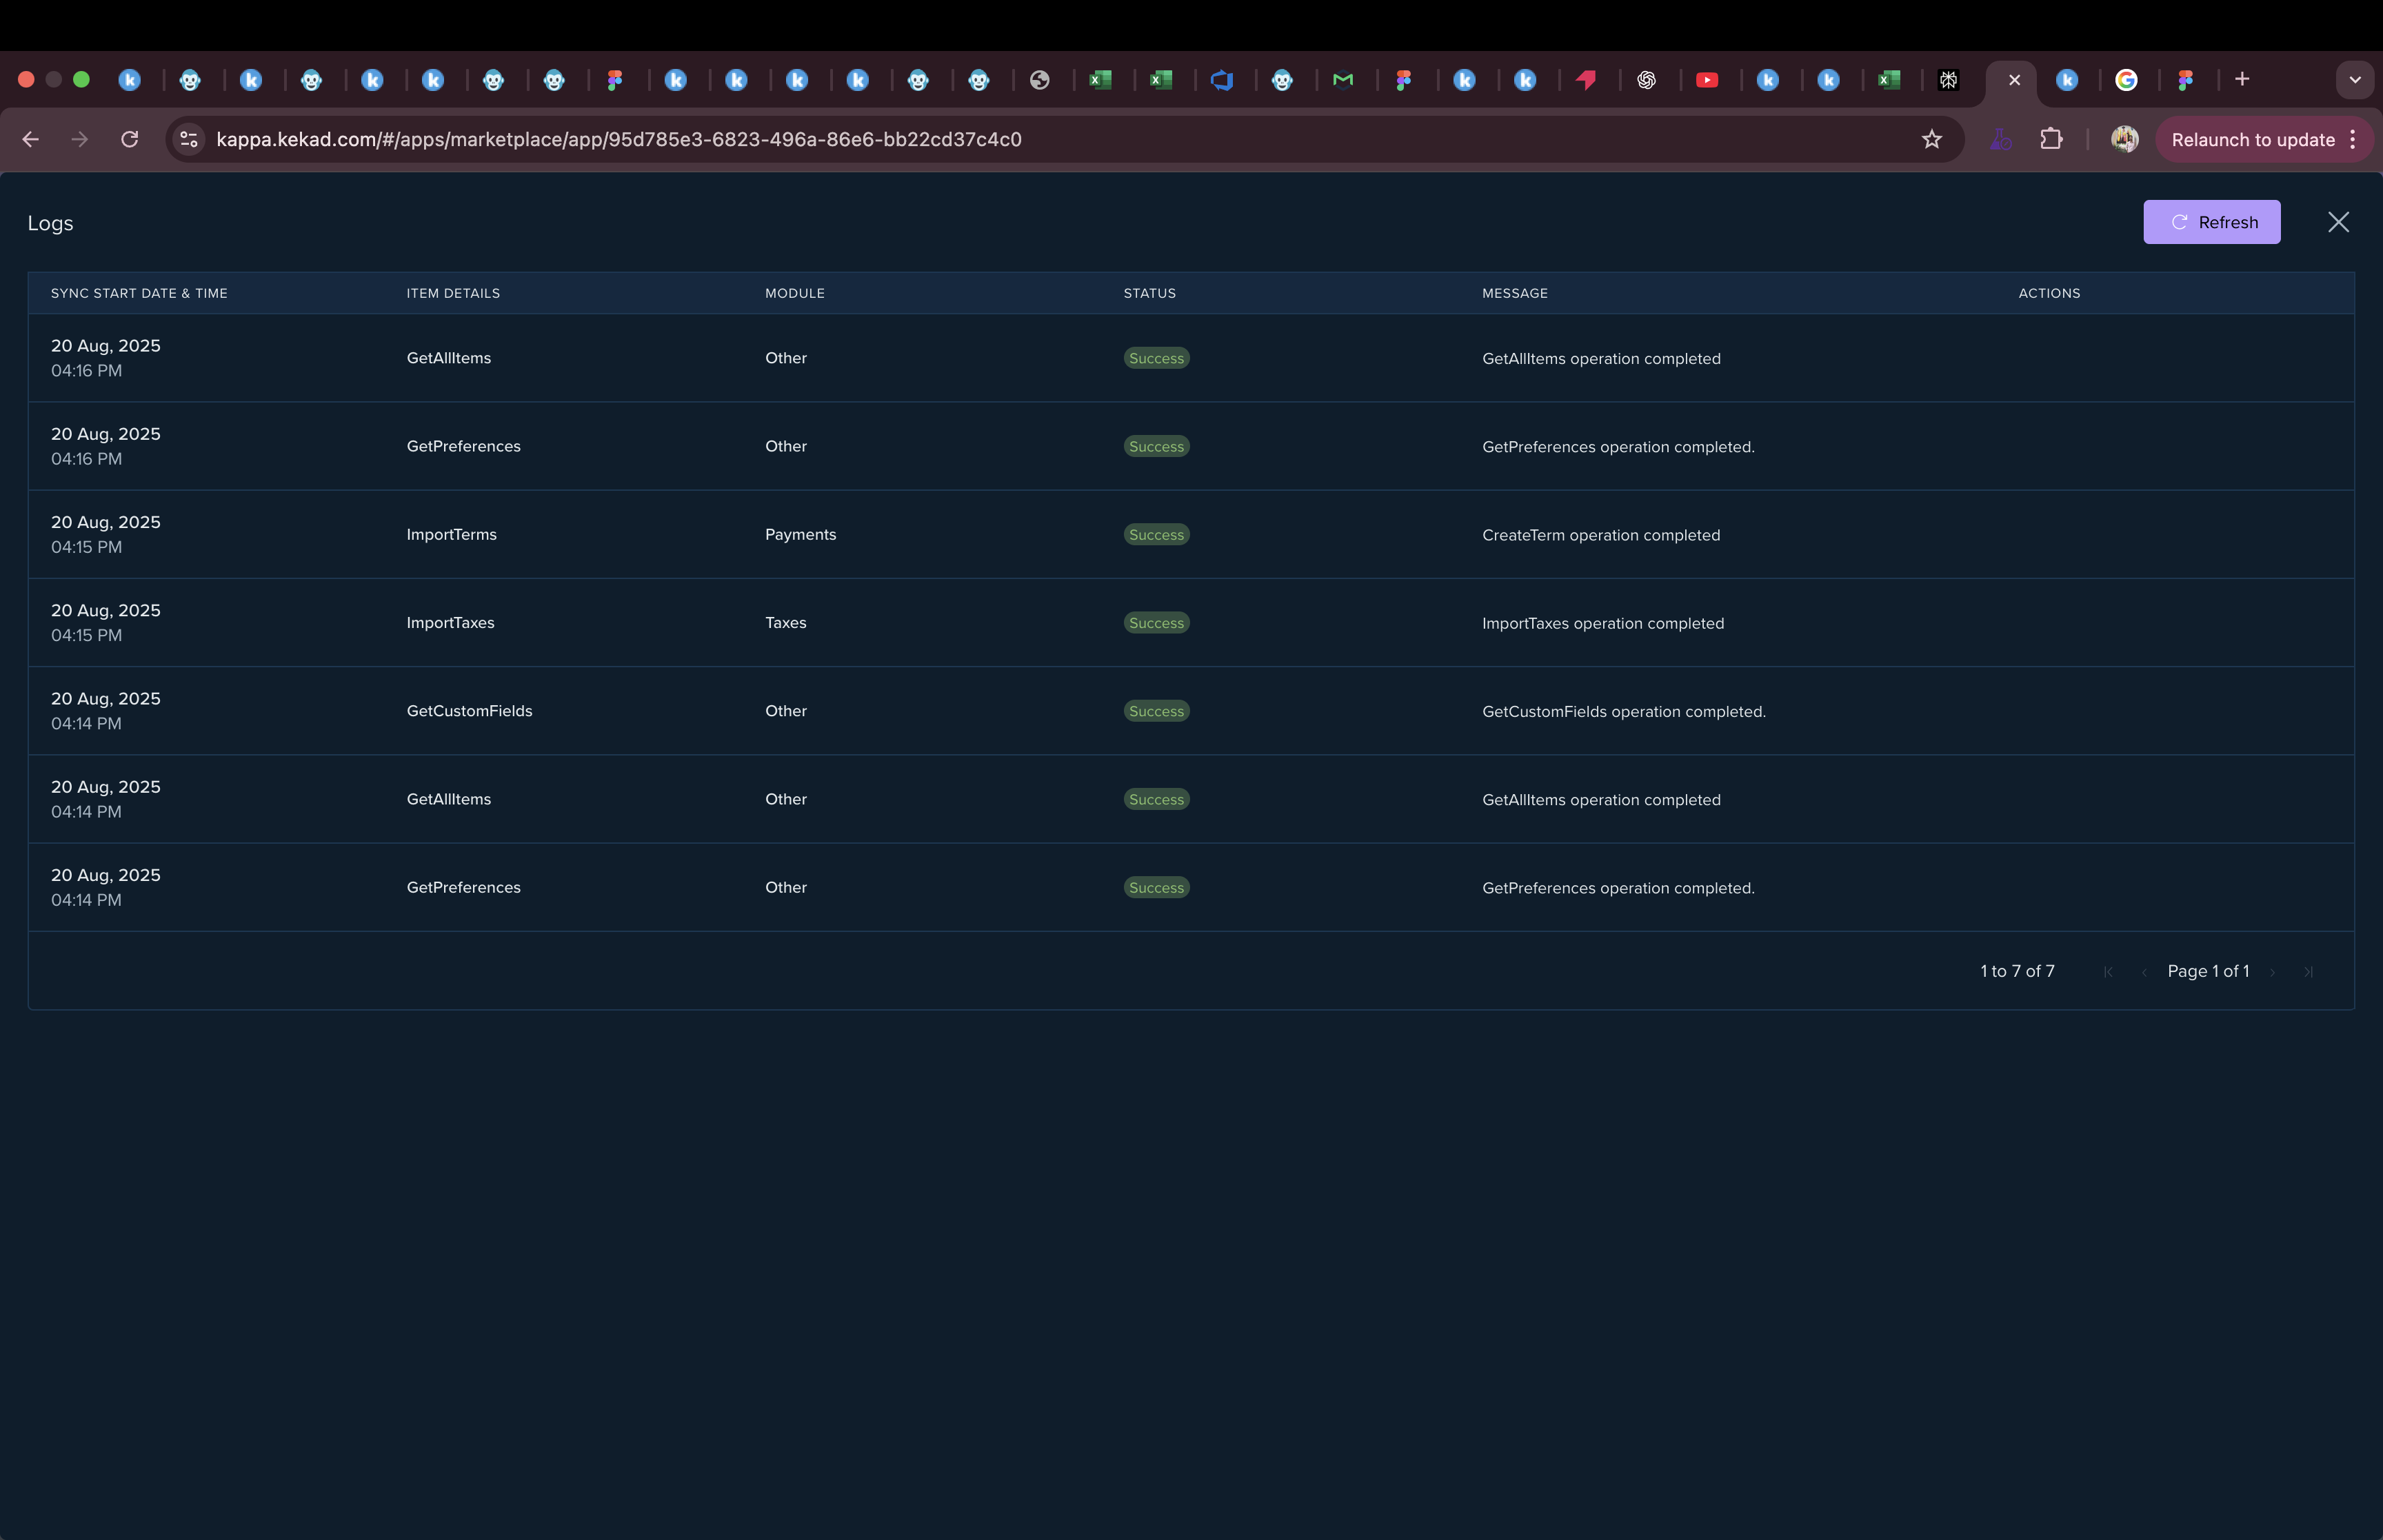Go to the first page of logs
Viewport: 2383px width, 1540px height.
click(x=2107, y=972)
